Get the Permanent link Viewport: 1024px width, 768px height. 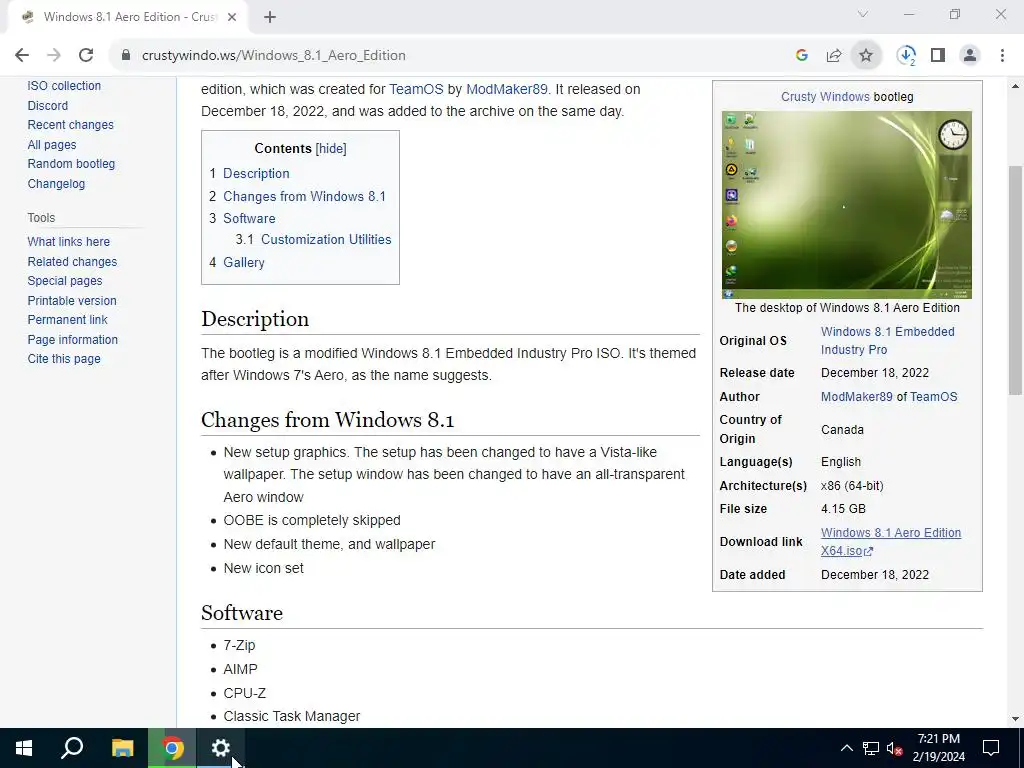pos(67,320)
